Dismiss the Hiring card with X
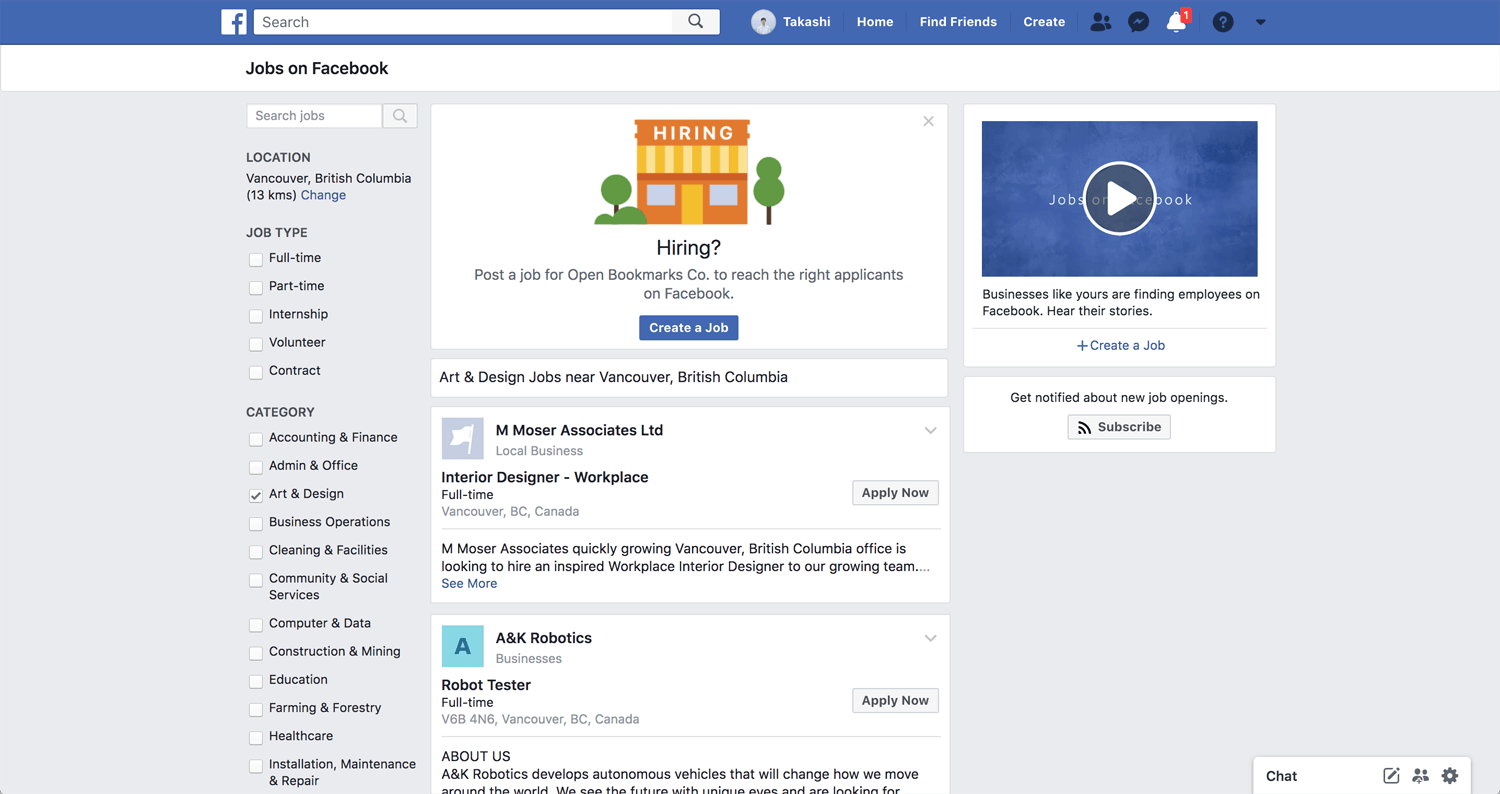 (x=928, y=121)
